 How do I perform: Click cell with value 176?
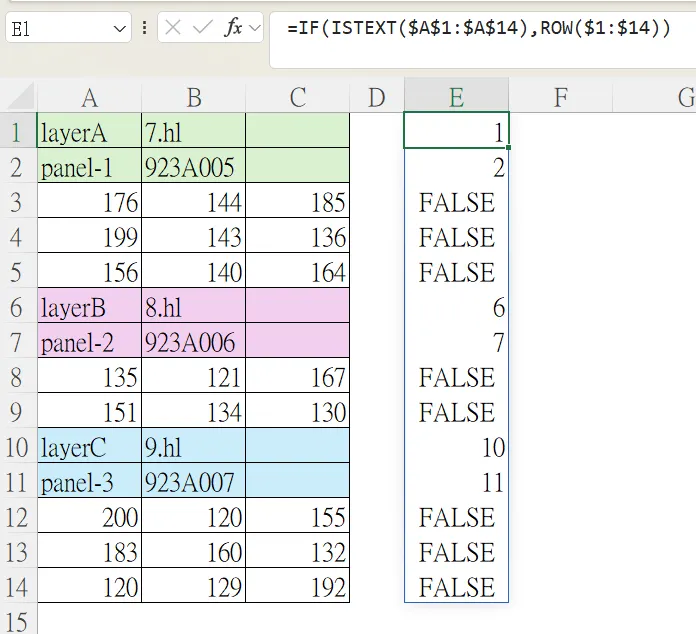point(89,201)
